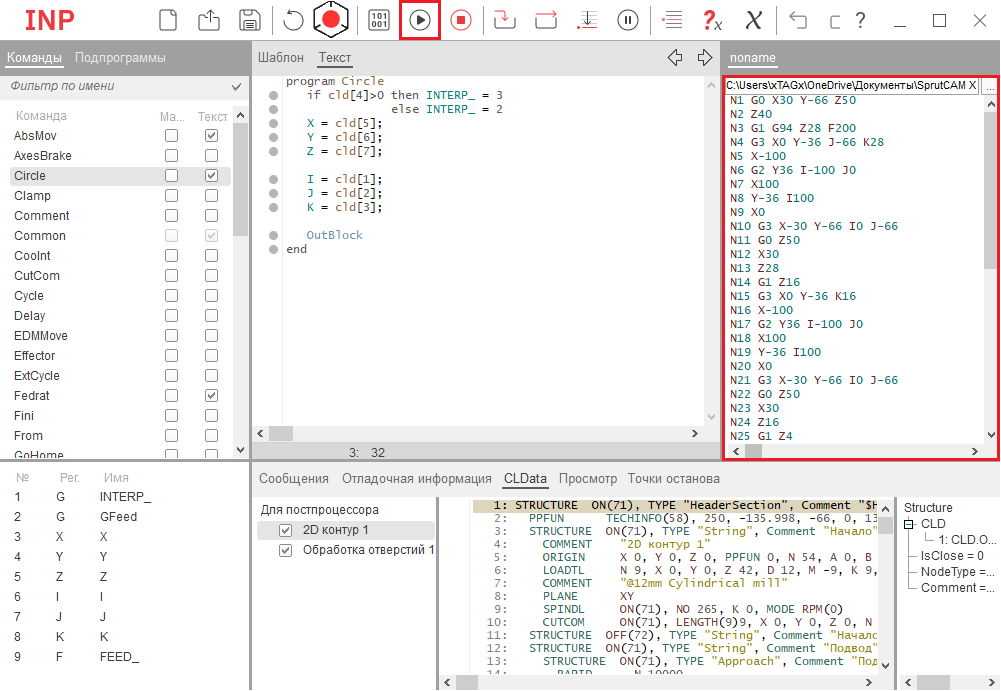Enable the Текст checkbox for Clamp

(211, 196)
